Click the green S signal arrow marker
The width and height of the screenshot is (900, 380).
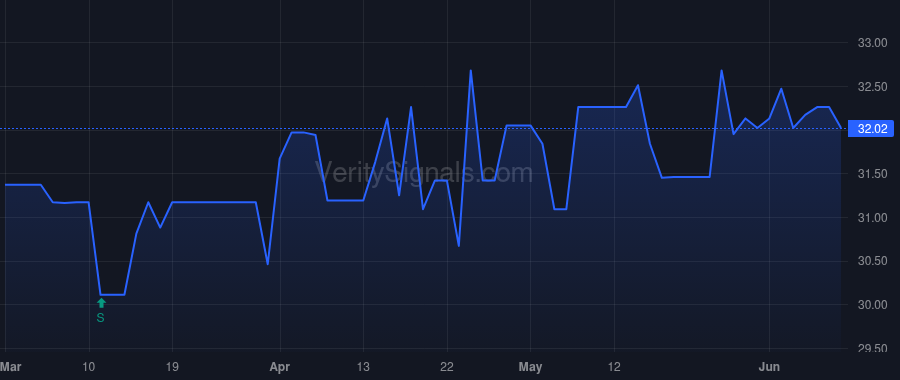(101, 303)
